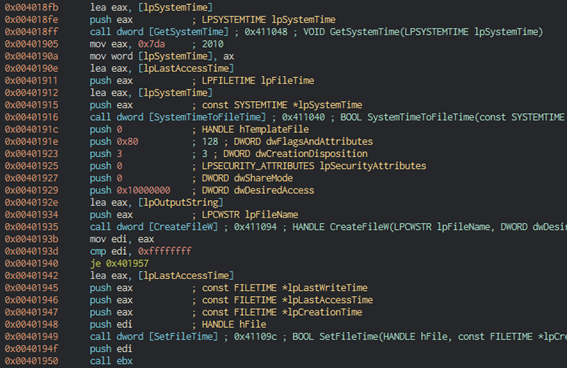
Task: Click the call ebx instruction
Action: point(111,361)
